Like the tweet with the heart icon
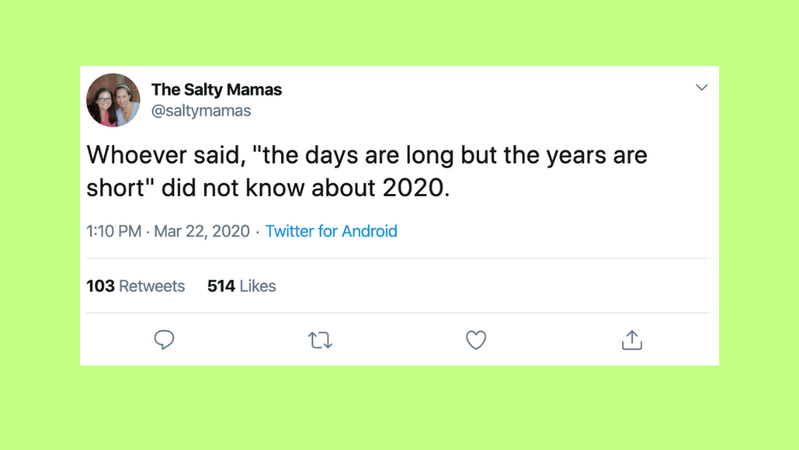This screenshot has width=799, height=450. [x=476, y=340]
